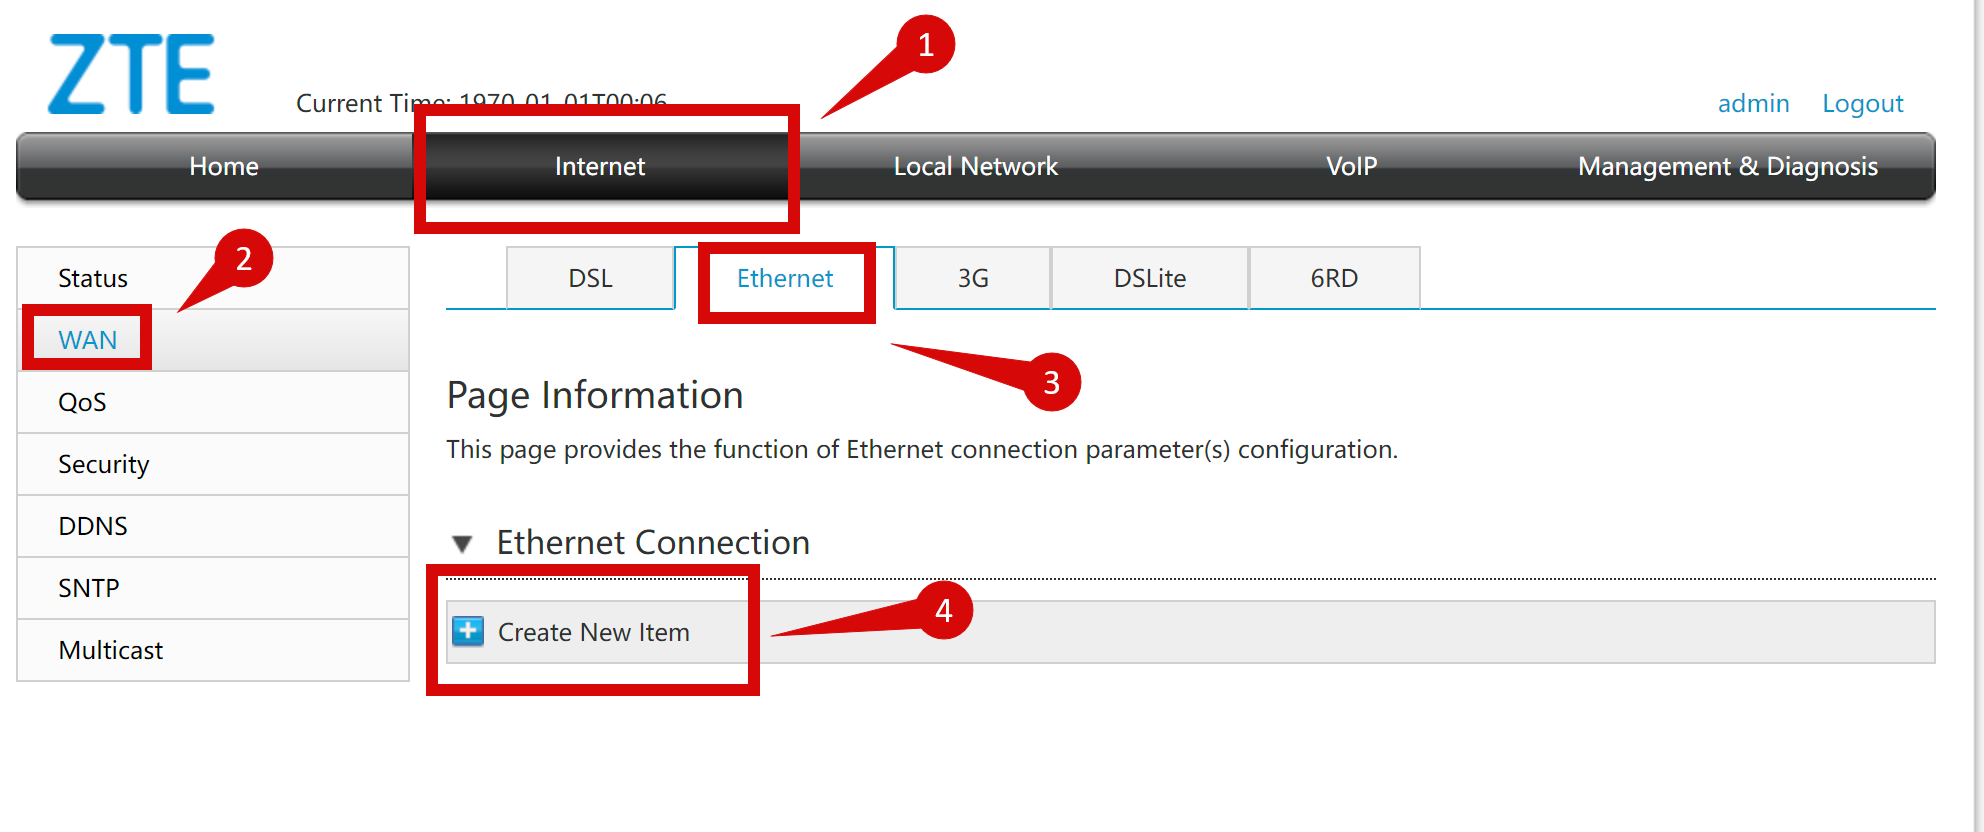
Task: Click the blue plus icon
Action: click(467, 631)
